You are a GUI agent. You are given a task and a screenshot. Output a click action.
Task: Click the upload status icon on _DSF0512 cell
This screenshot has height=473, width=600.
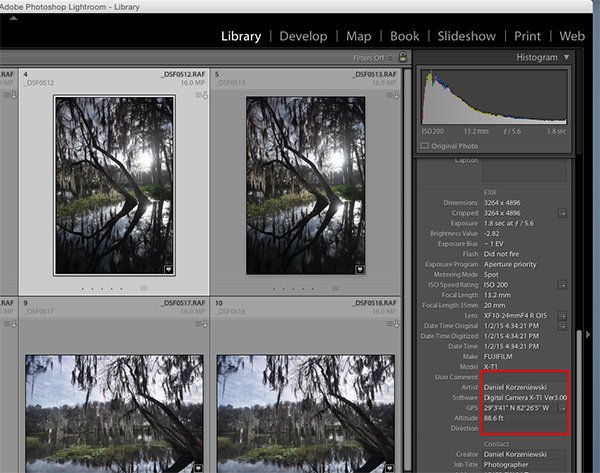[204, 96]
